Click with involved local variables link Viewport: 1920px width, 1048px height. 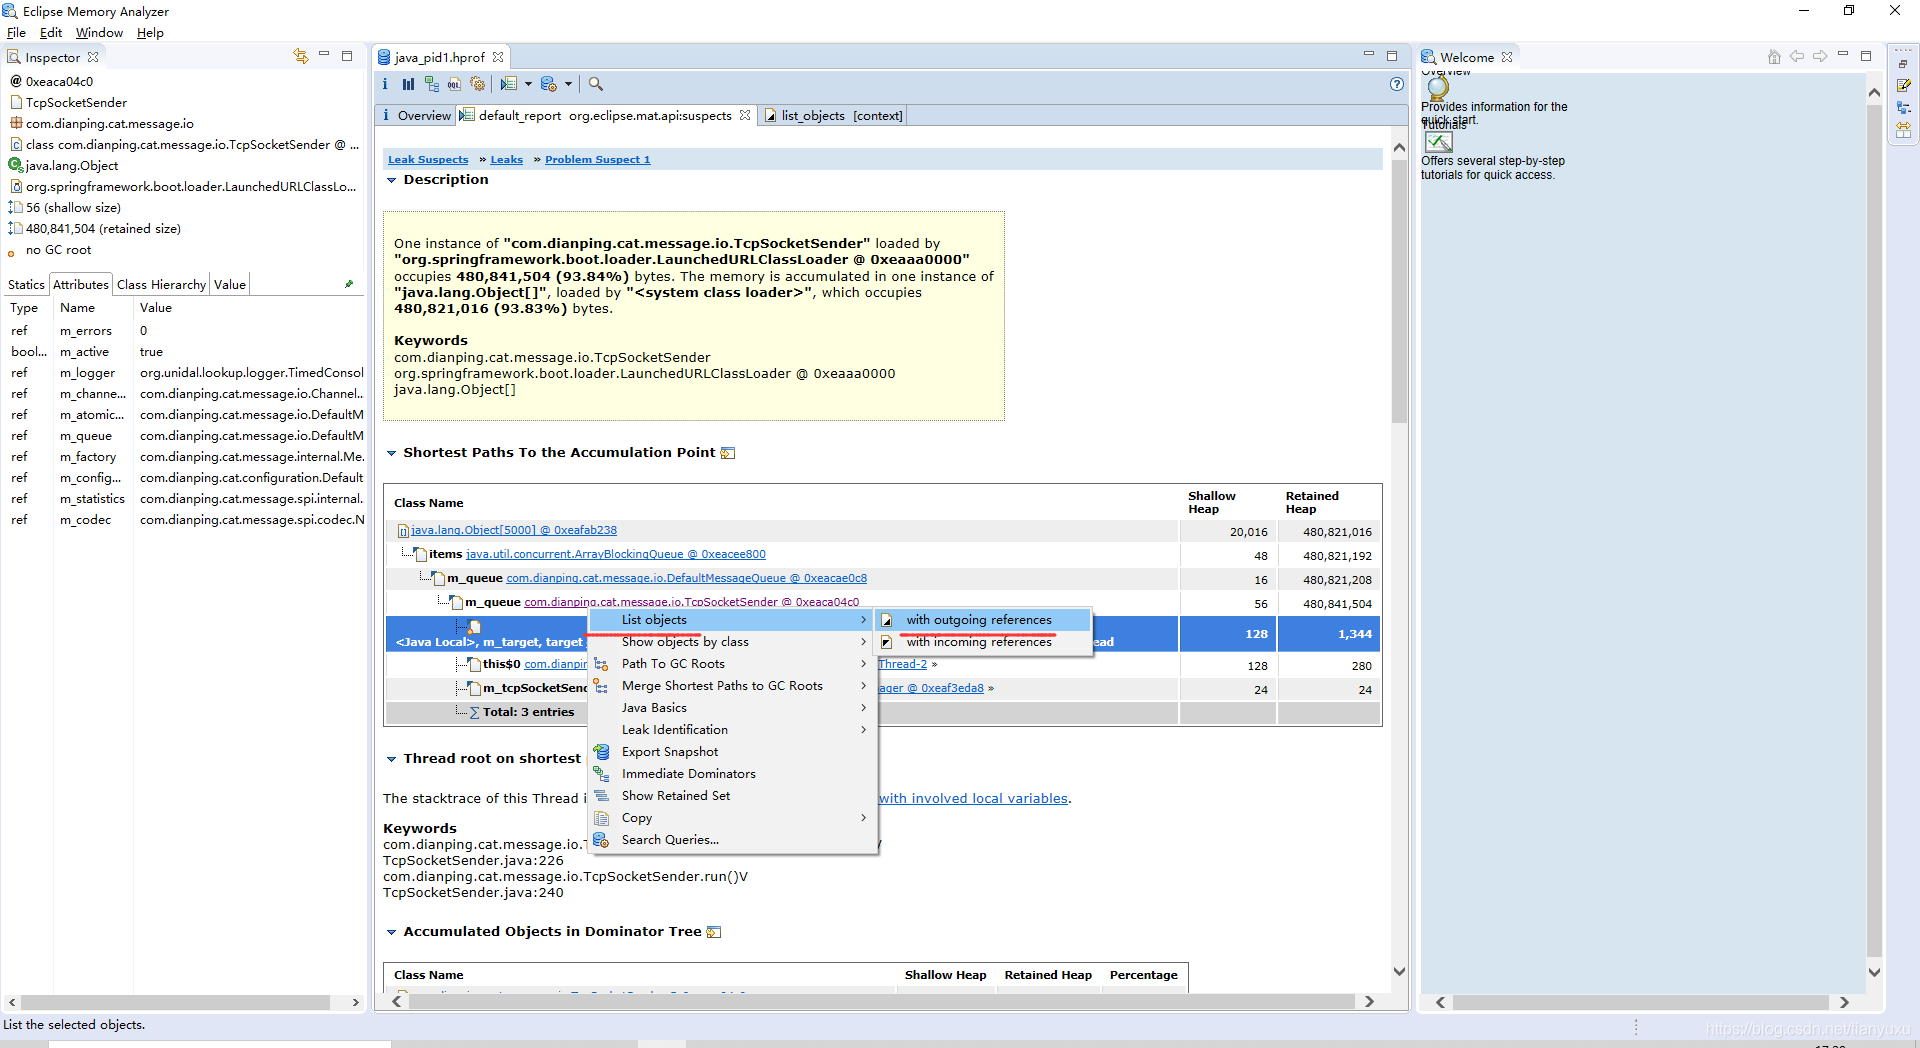974,798
